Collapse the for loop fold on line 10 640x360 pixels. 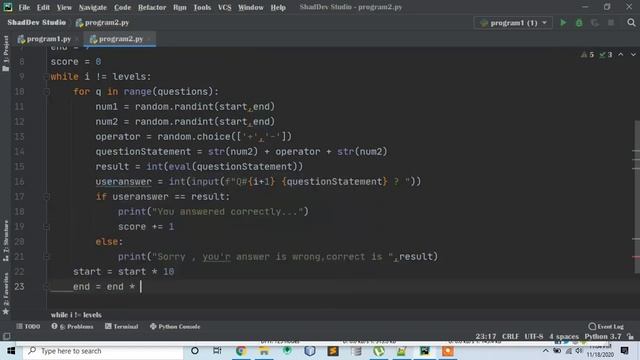click(46, 92)
